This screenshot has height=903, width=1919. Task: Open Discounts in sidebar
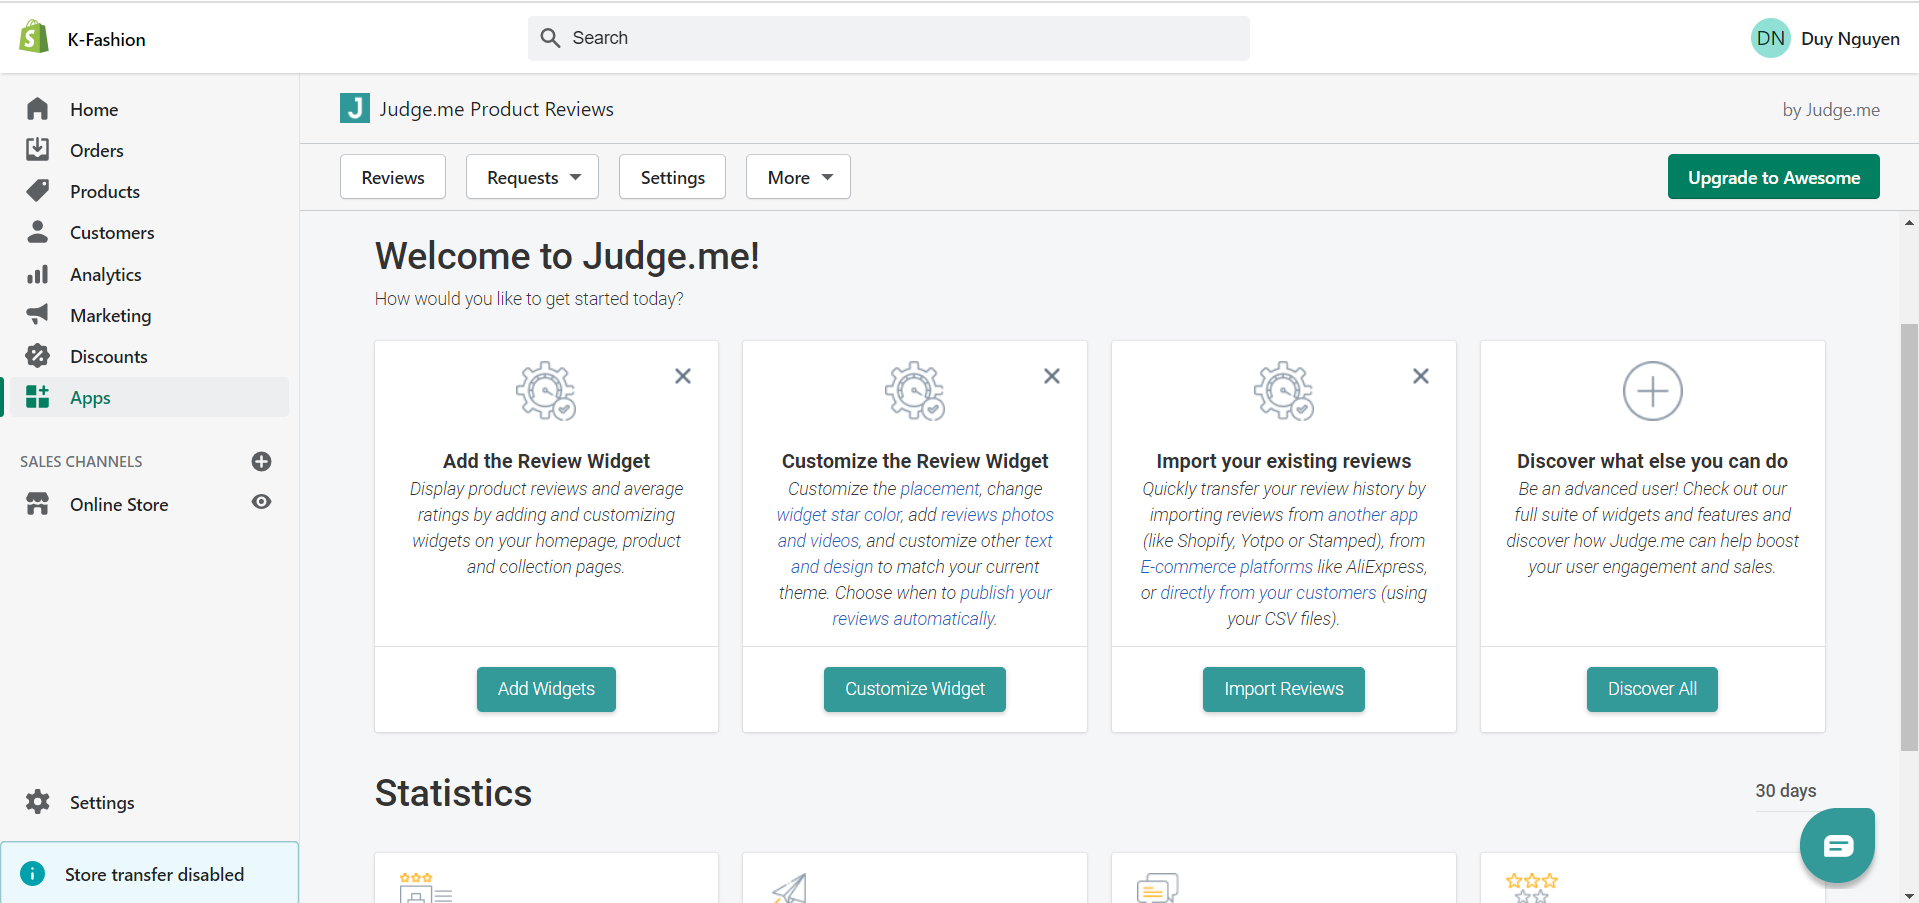click(109, 356)
